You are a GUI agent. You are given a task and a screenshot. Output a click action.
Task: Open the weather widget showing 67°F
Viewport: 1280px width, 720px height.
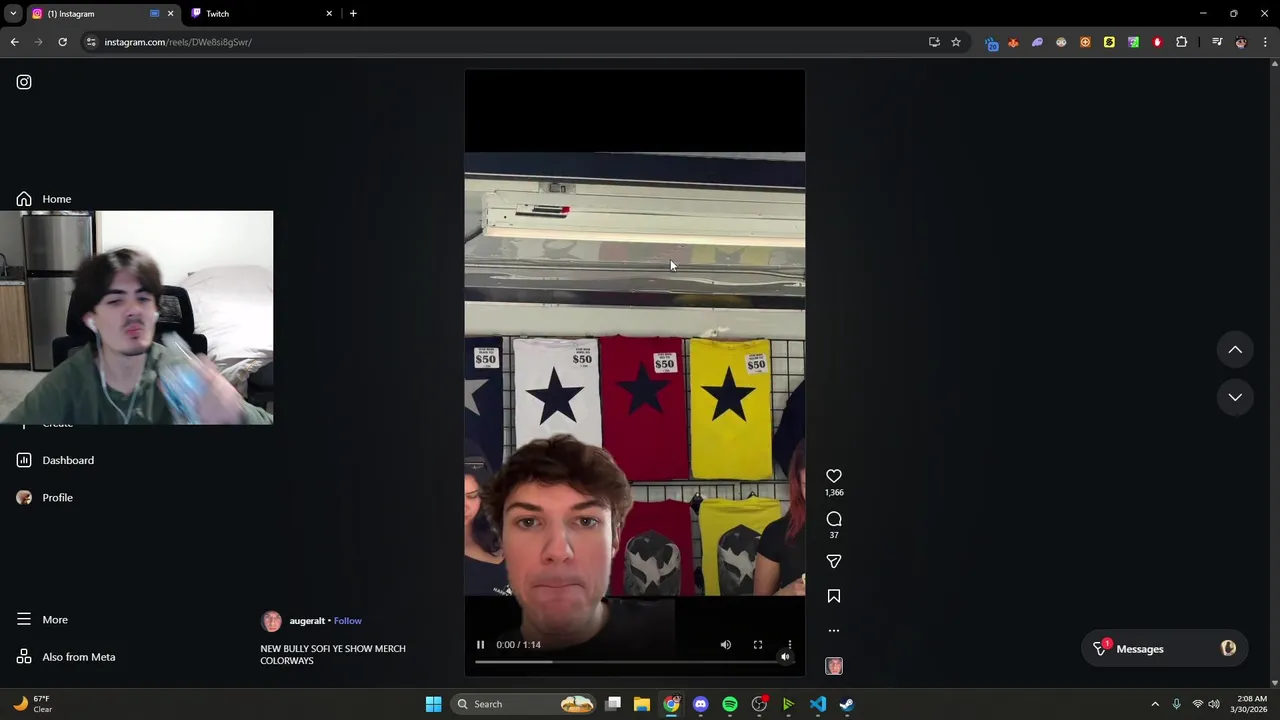coord(32,704)
